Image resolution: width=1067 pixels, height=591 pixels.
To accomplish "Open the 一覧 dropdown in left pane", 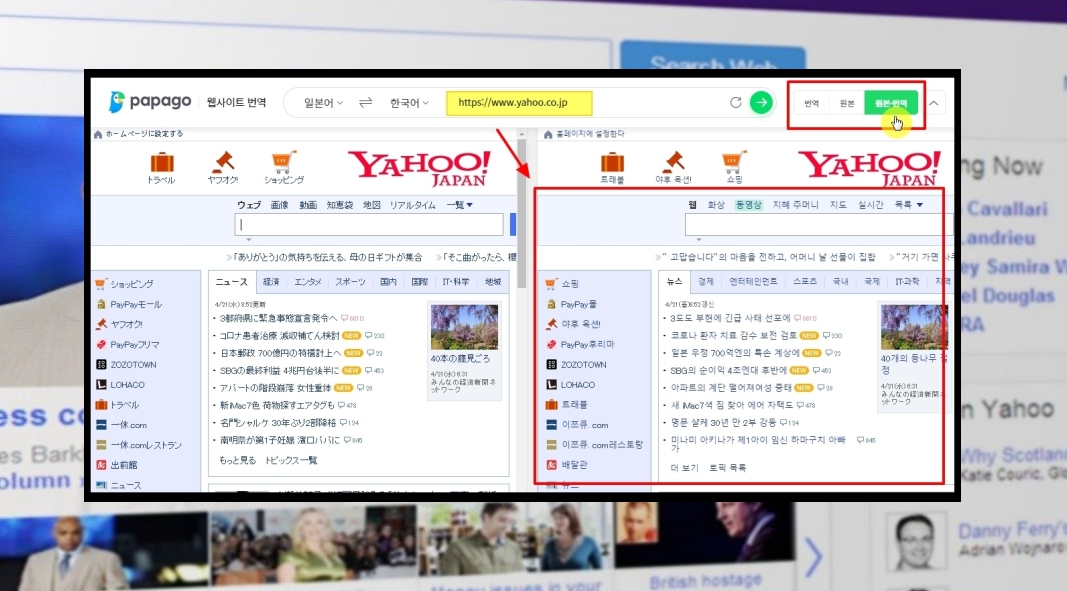I will tap(460, 205).
